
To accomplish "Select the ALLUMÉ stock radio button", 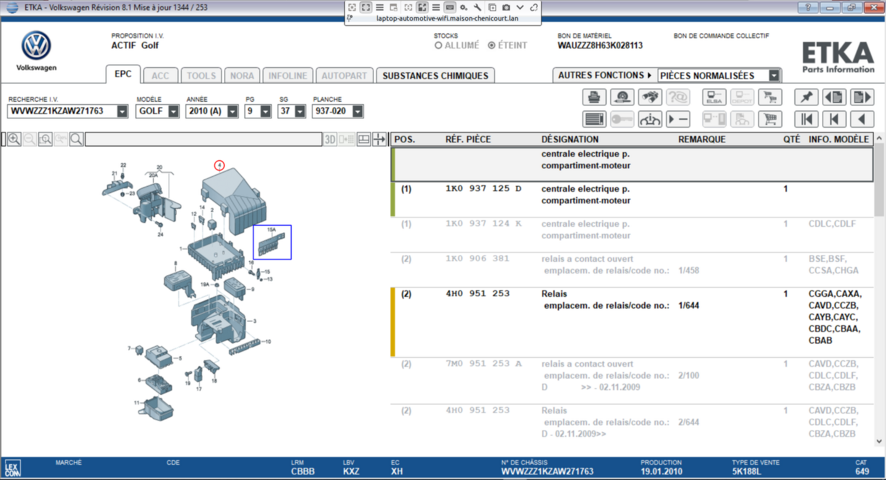I will (x=438, y=46).
